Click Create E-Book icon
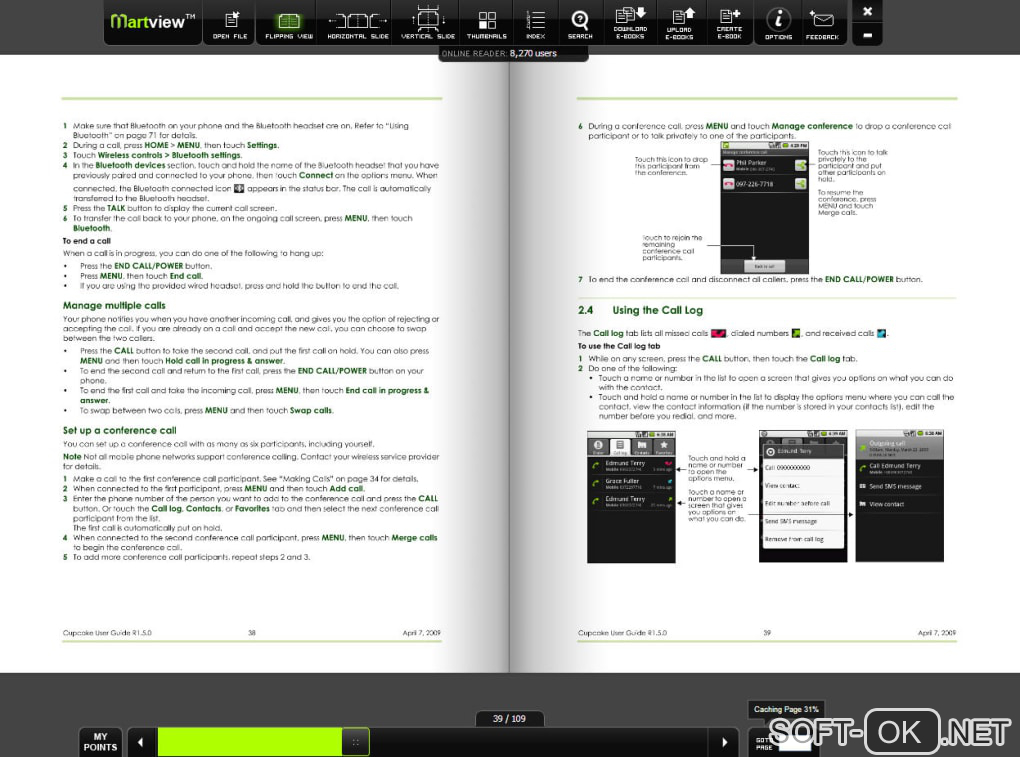The width and height of the screenshot is (1020, 757). click(729, 23)
